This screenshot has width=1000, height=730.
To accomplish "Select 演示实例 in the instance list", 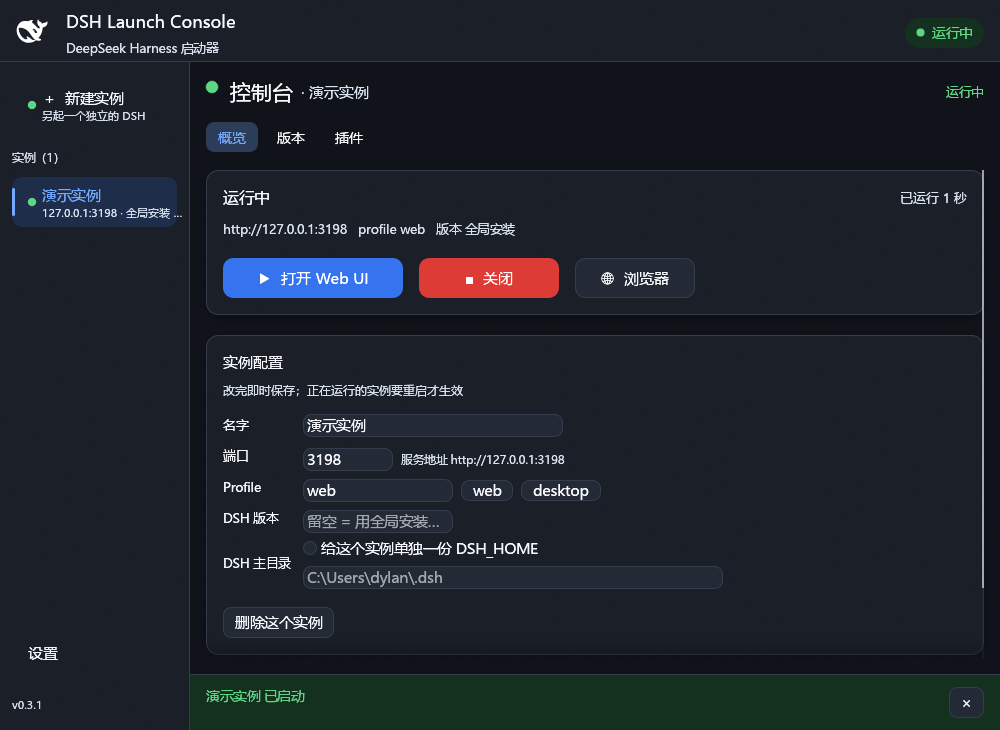I will point(94,202).
